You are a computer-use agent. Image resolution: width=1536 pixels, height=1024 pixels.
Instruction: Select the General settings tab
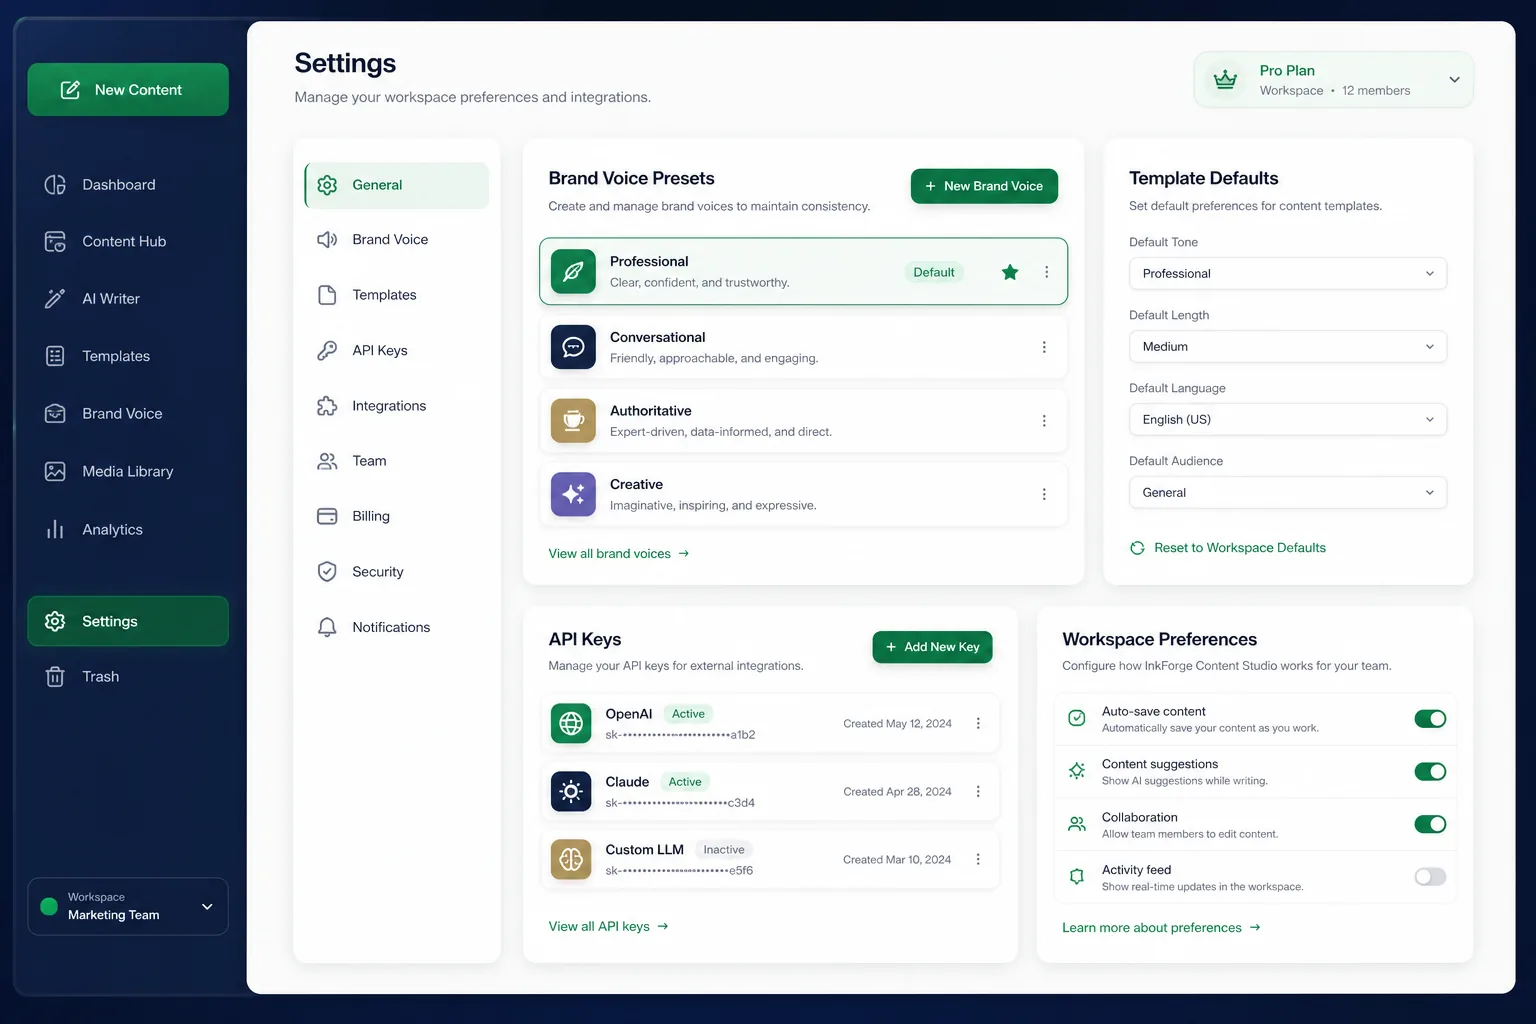[x=397, y=185]
